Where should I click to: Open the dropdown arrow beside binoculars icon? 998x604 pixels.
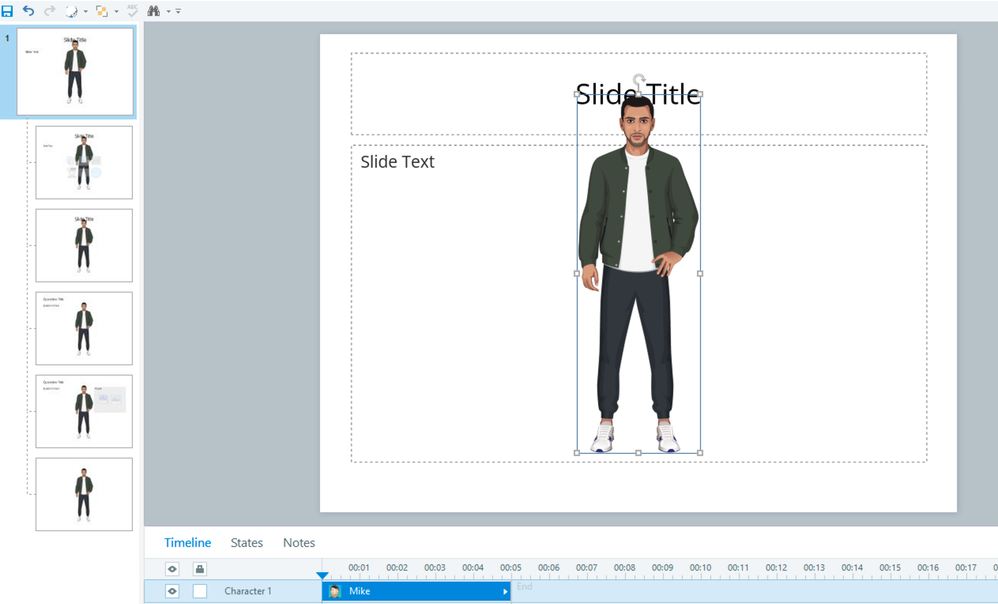coord(168,11)
